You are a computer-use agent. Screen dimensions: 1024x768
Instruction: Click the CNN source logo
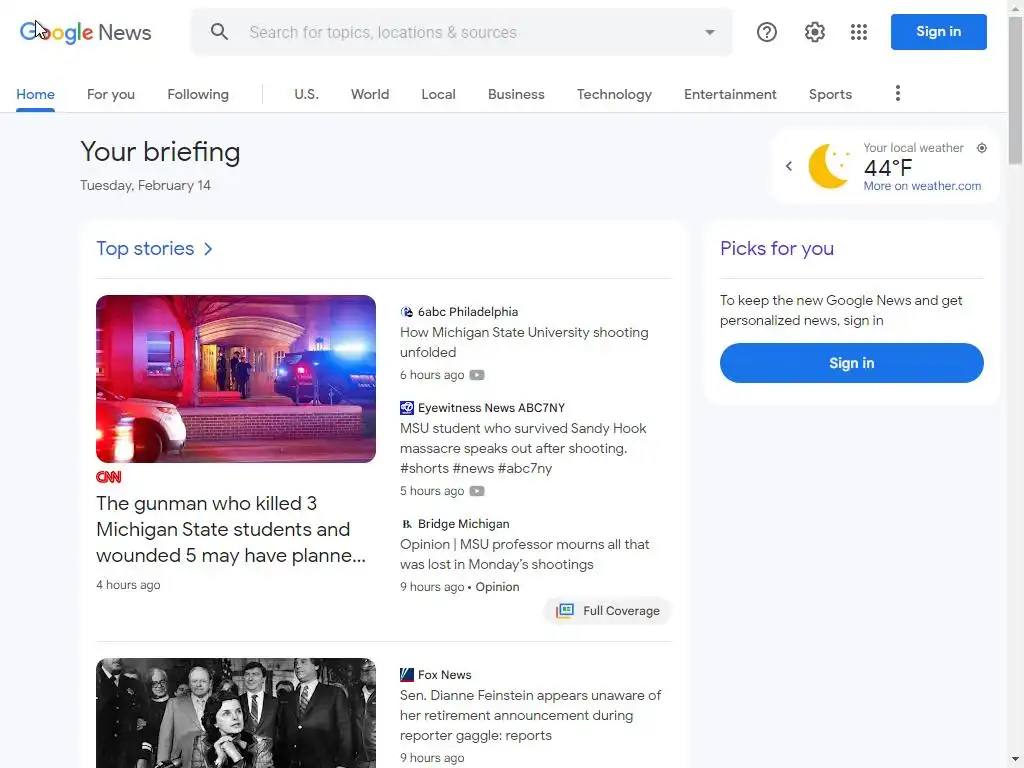pyautogui.click(x=108, y=477)
